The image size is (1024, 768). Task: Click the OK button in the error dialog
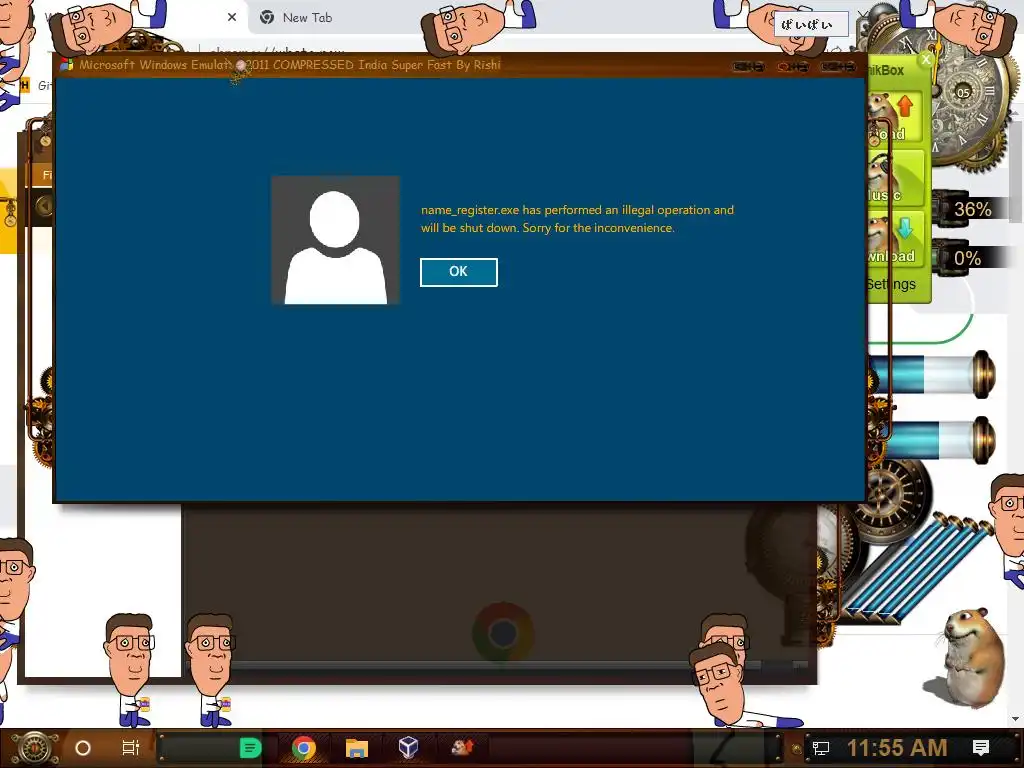tap(458, 272)
